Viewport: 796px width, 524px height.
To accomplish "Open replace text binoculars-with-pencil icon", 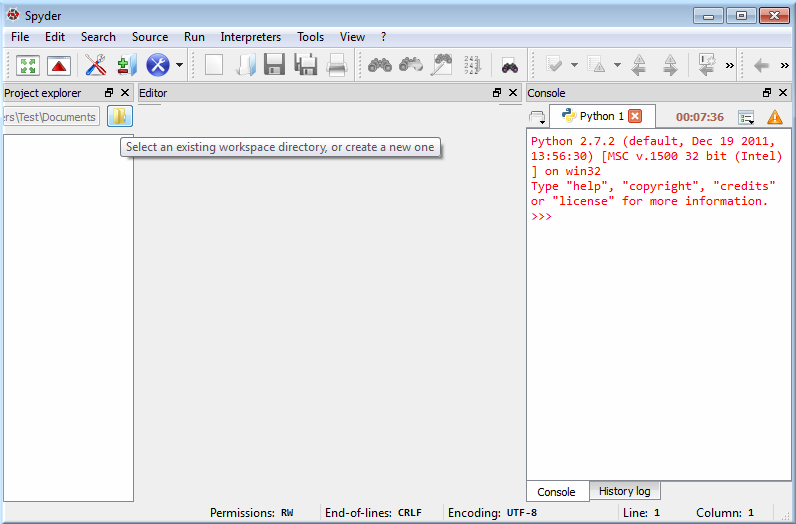I will point(442,65).
